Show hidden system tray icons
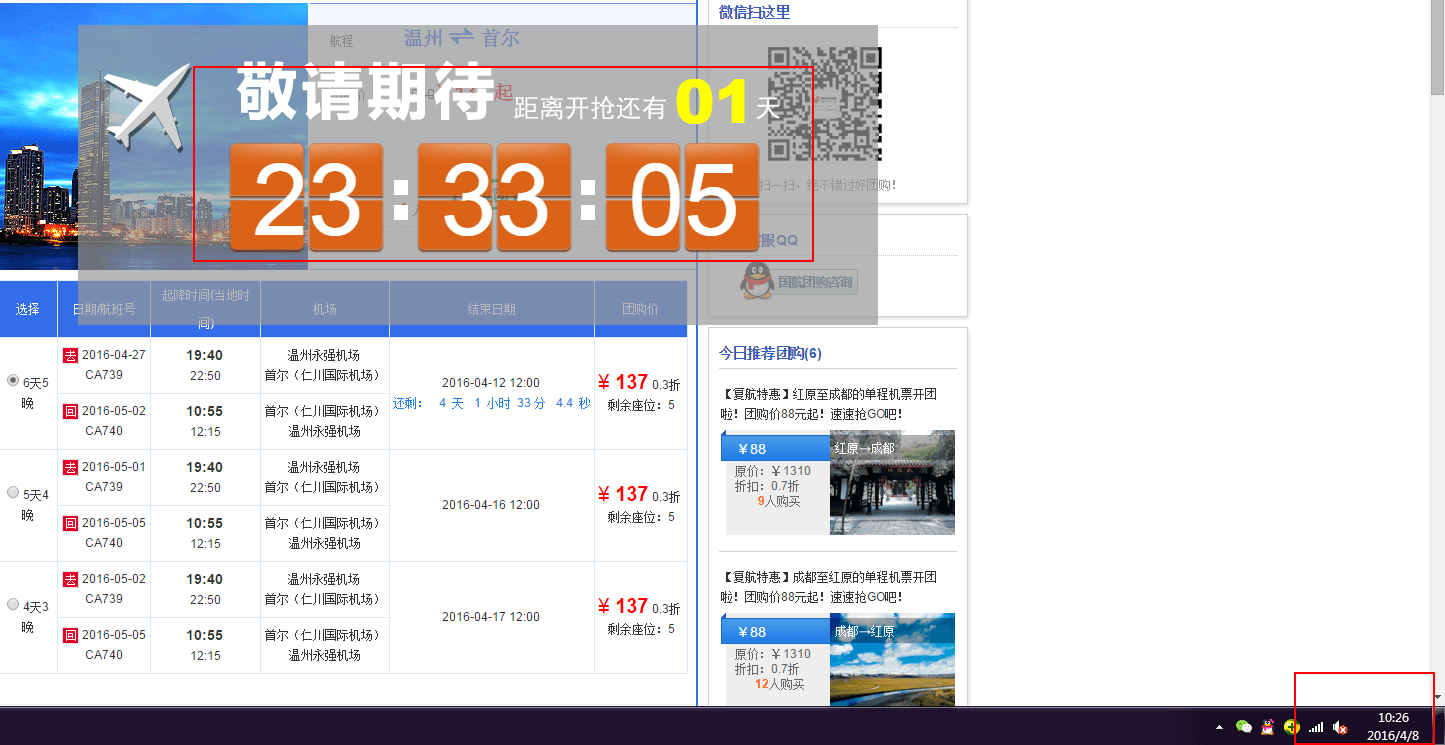The image size is (1445, 745). pos(1219,727)
